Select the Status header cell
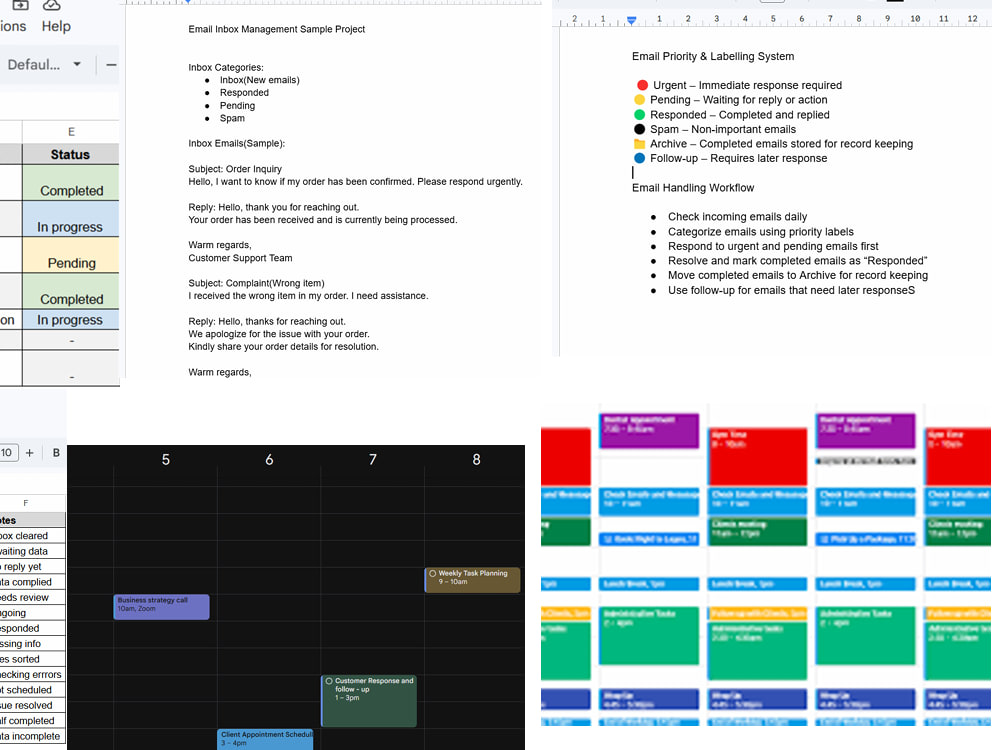The width and height of the screenshot is (1000, 750). coord(71,154)
